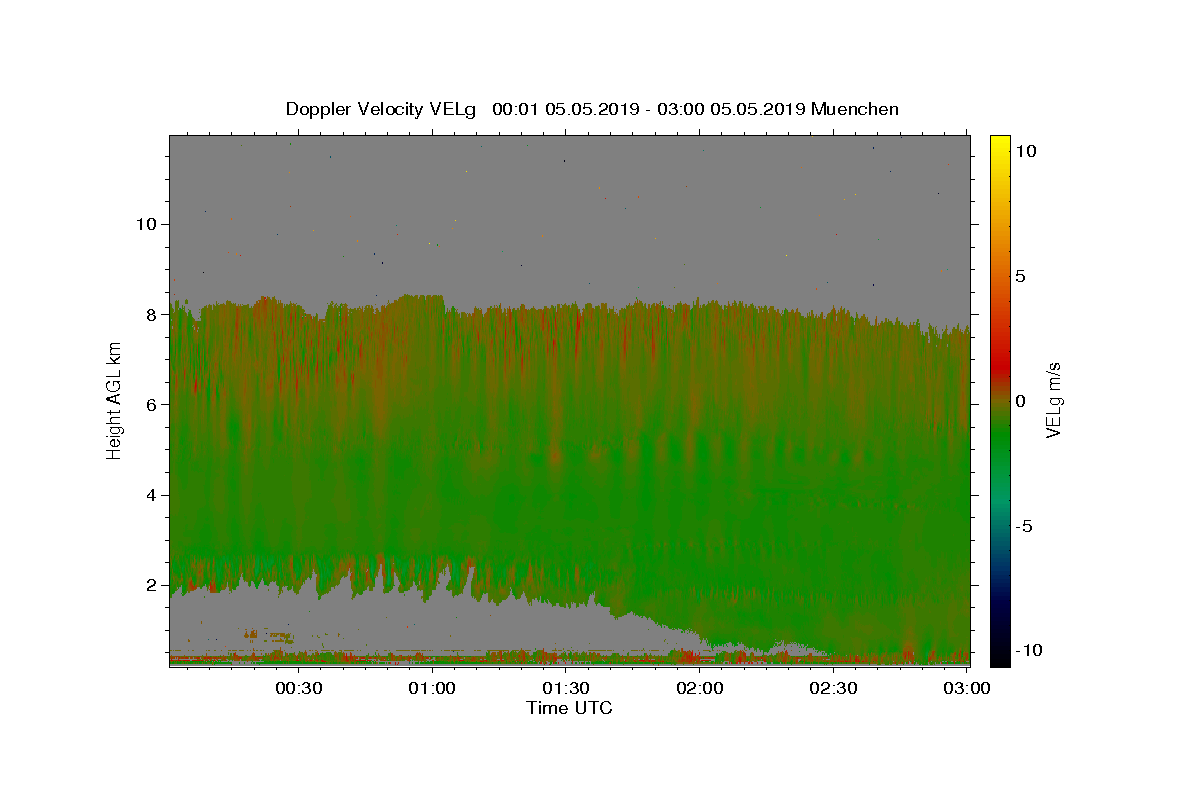The image size is (1200, 800).
Task: Click the plot title 'Doppler Velocity VELg'
Action: click(382, 109)
